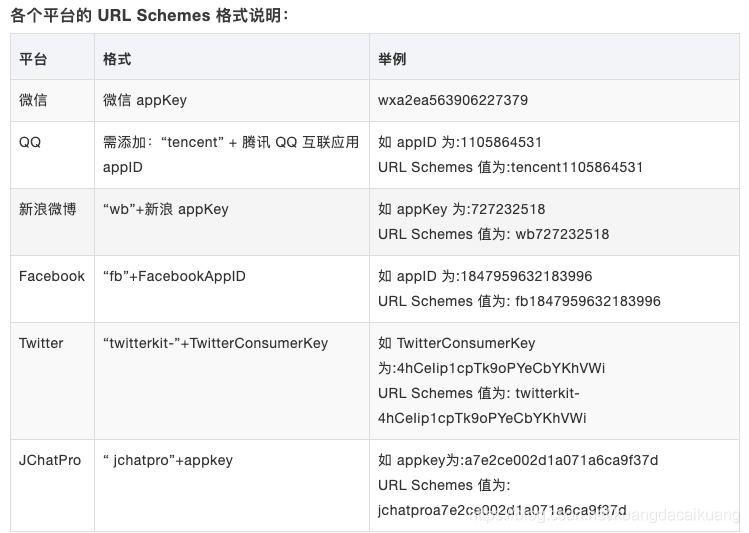749x533 pixels.
Task: Click the 平台 column header
Action: [33, 59]
